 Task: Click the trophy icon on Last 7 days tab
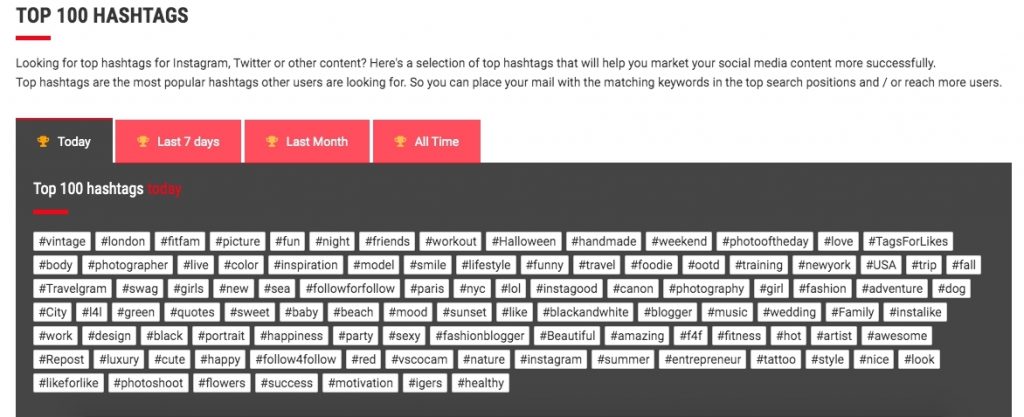pyautogui.click(x=143, y=142)
